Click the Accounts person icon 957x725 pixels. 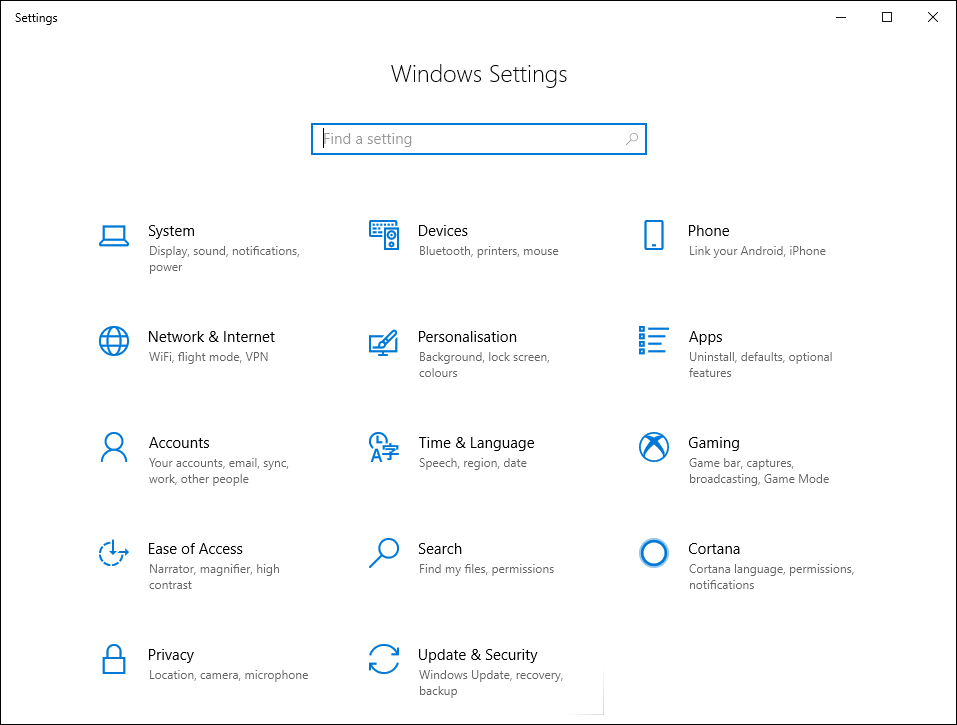pyautogui.click(x=114, y=447)
